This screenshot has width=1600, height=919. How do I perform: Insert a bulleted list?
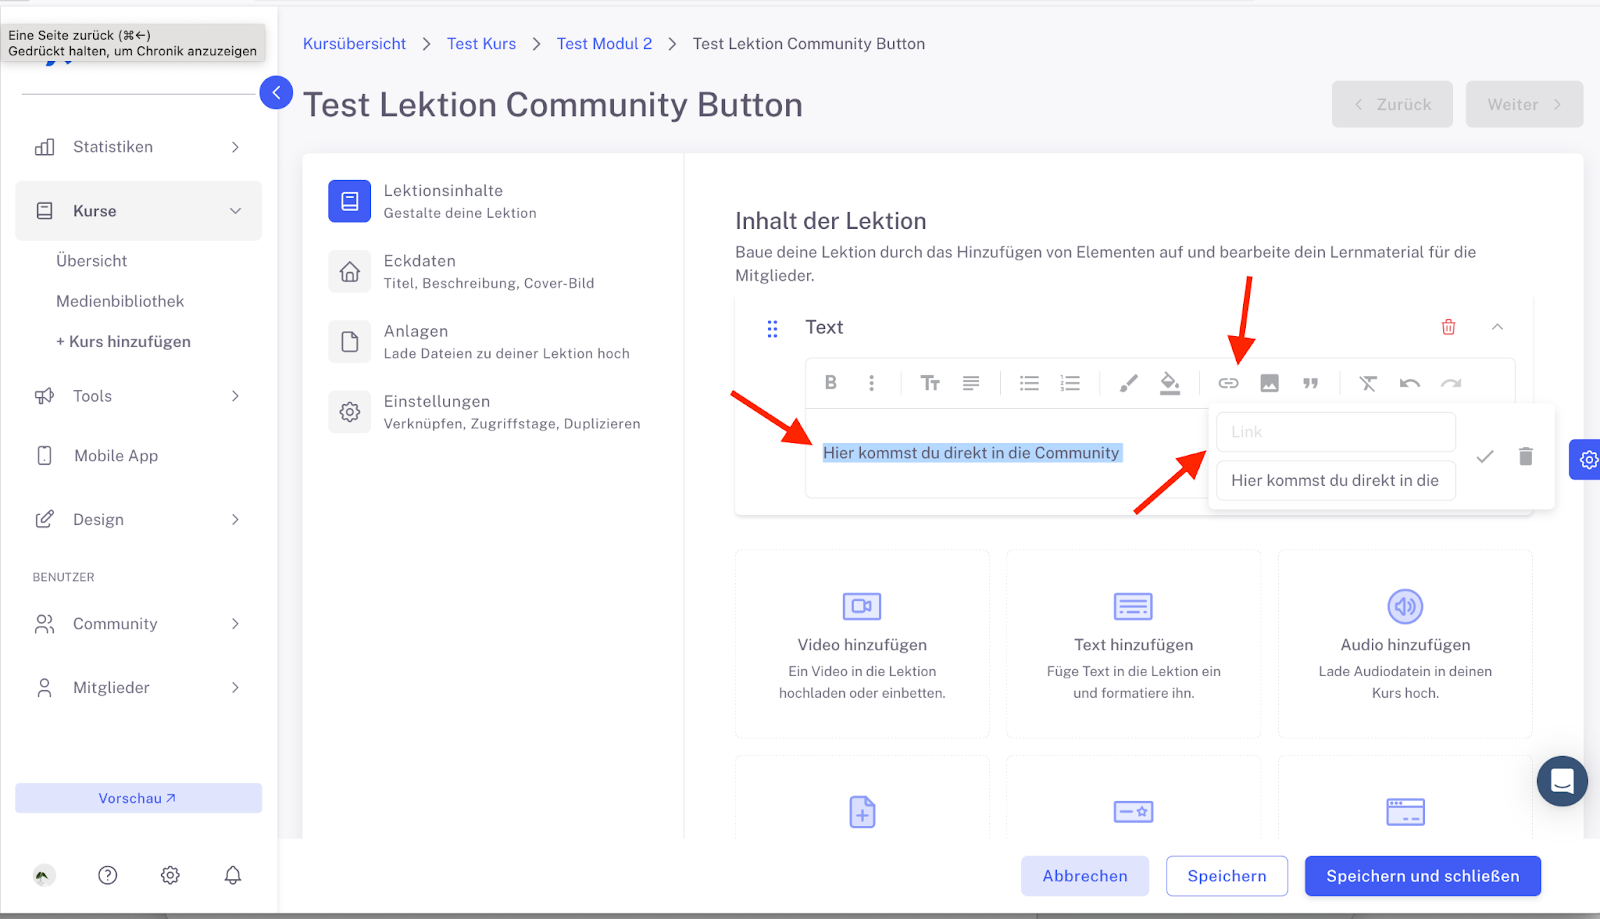coord(1029,383)
